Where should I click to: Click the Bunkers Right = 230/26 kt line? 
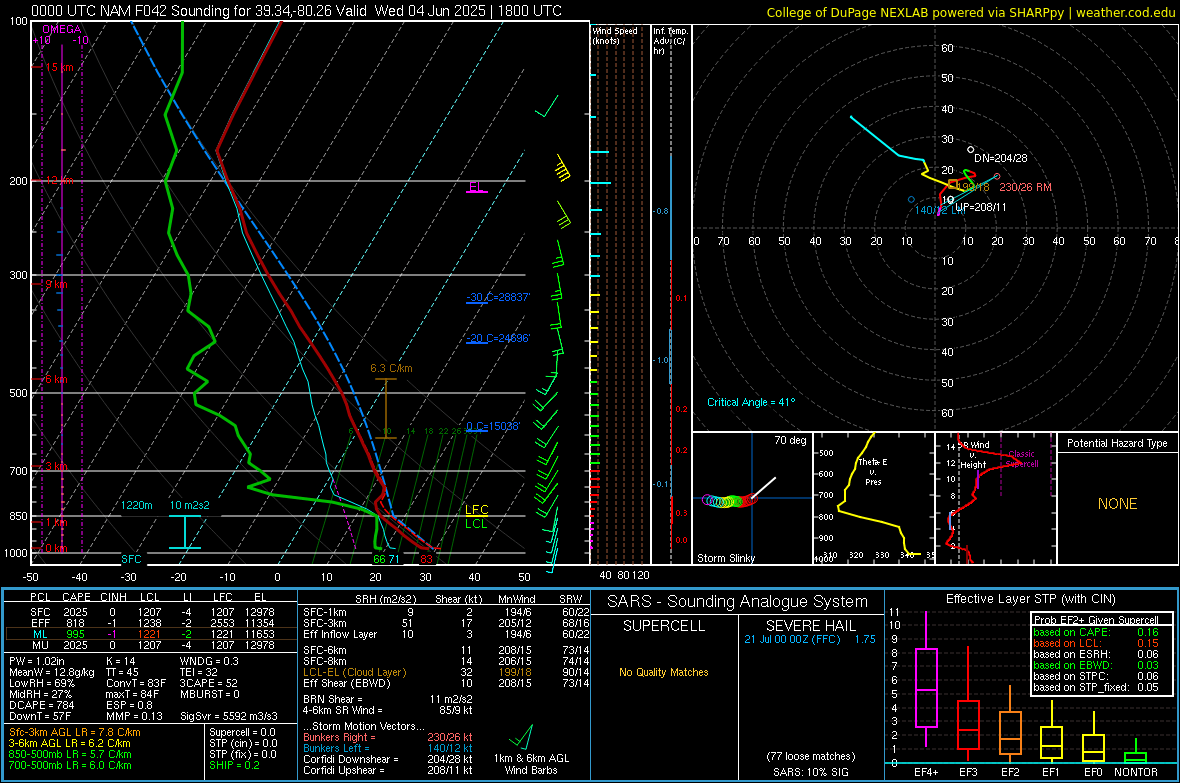388,737
